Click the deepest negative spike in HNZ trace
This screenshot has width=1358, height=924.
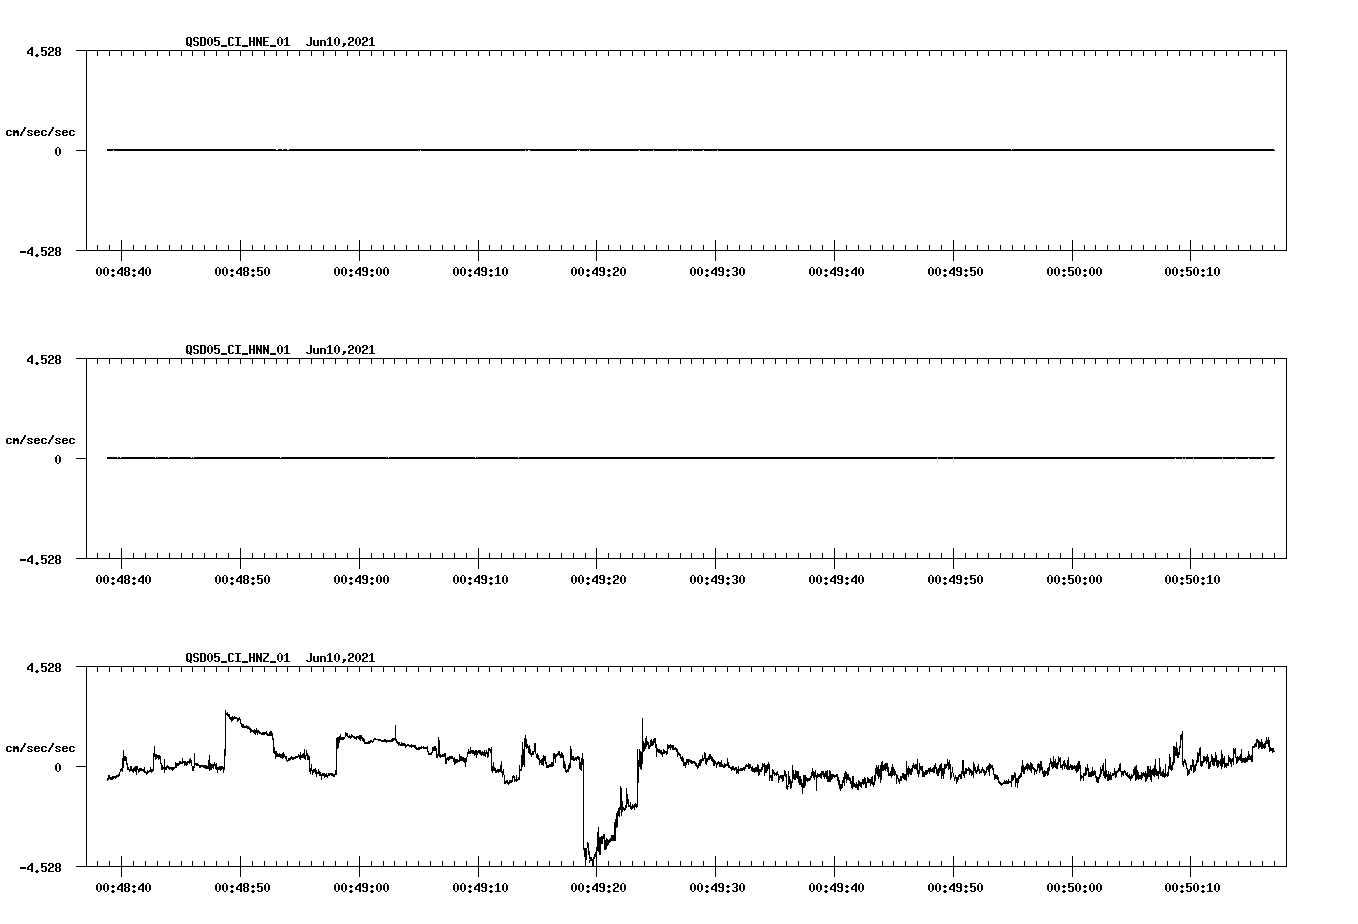(x=591, y=860)
